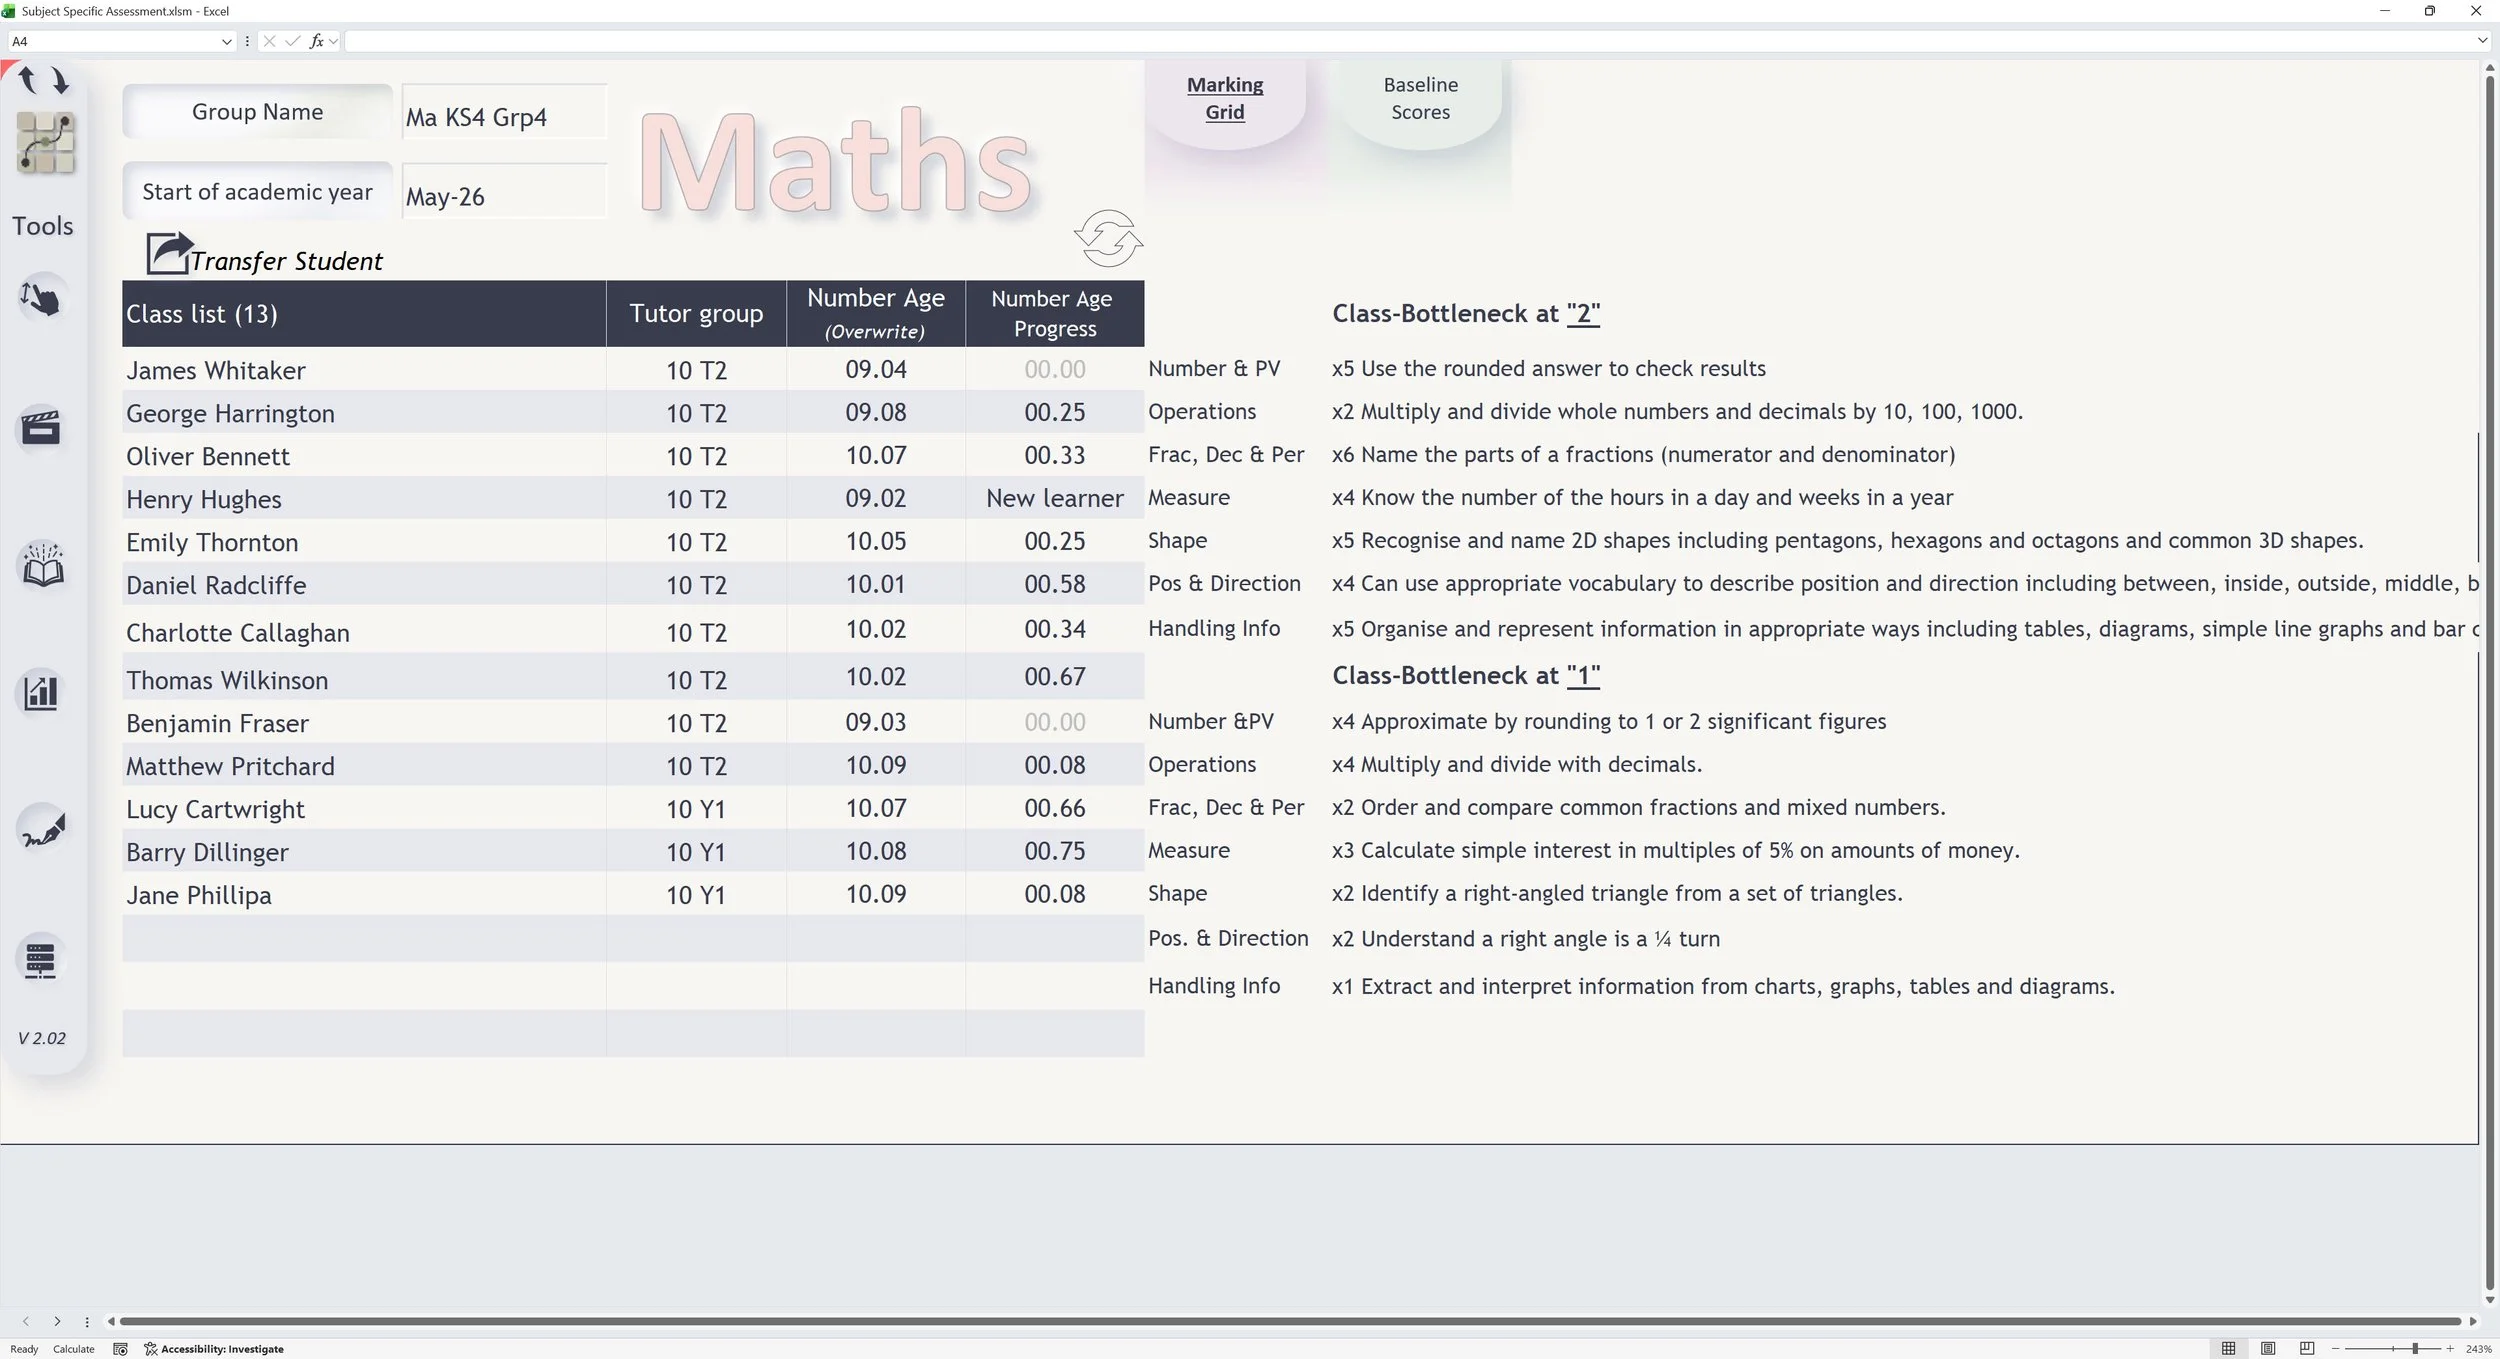Switch to Normal view in status bar
The image size is (2500, 1359).
[x=2228, y=1349]
